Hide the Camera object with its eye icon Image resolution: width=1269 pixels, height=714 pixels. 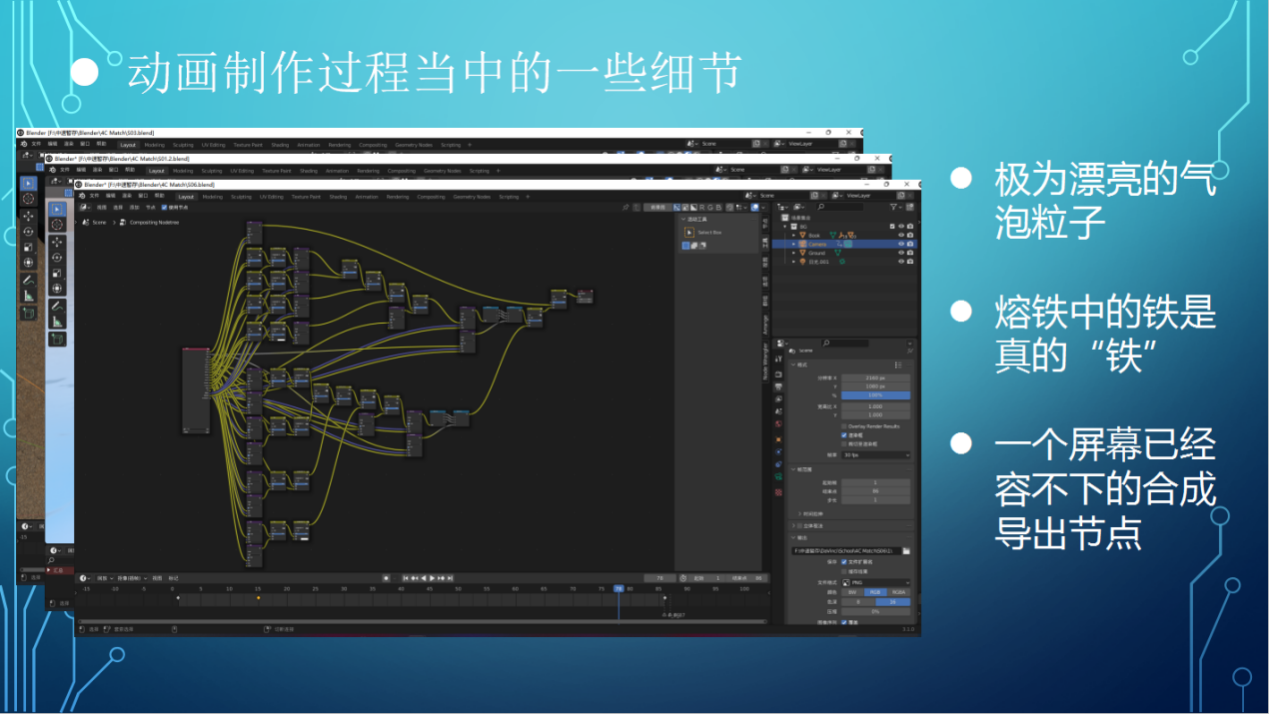900,244
